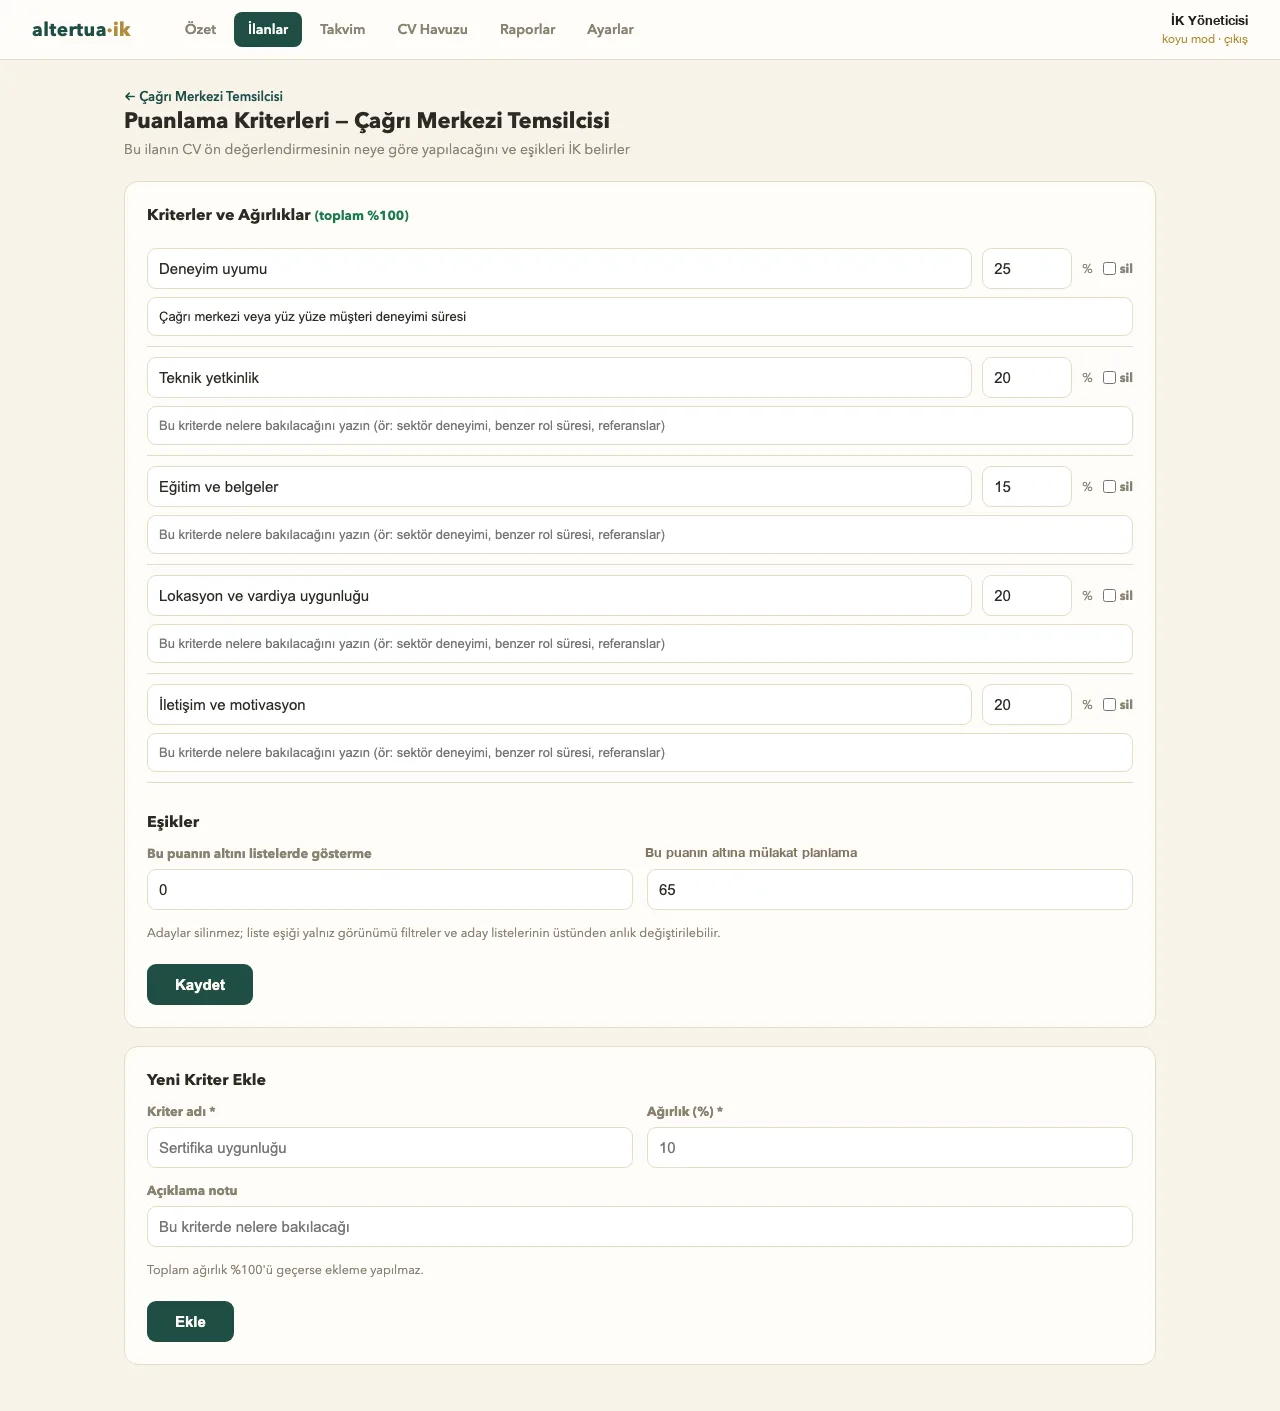
Task: Click the altertua·ik logo
Action: pyautogui.click(x=81, y=29)
